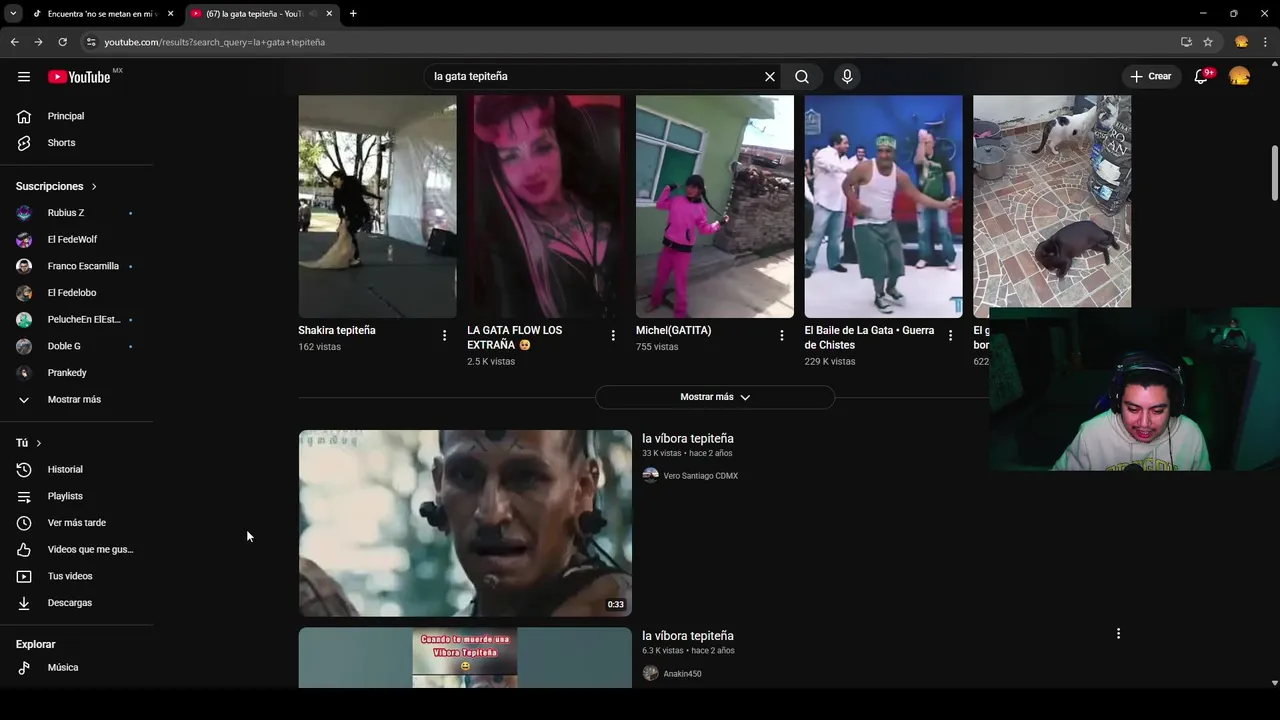This screenshot has width=1280, height=720.
Task: Reload the page in browser toolbar
Action: click(x=62, y=42)
